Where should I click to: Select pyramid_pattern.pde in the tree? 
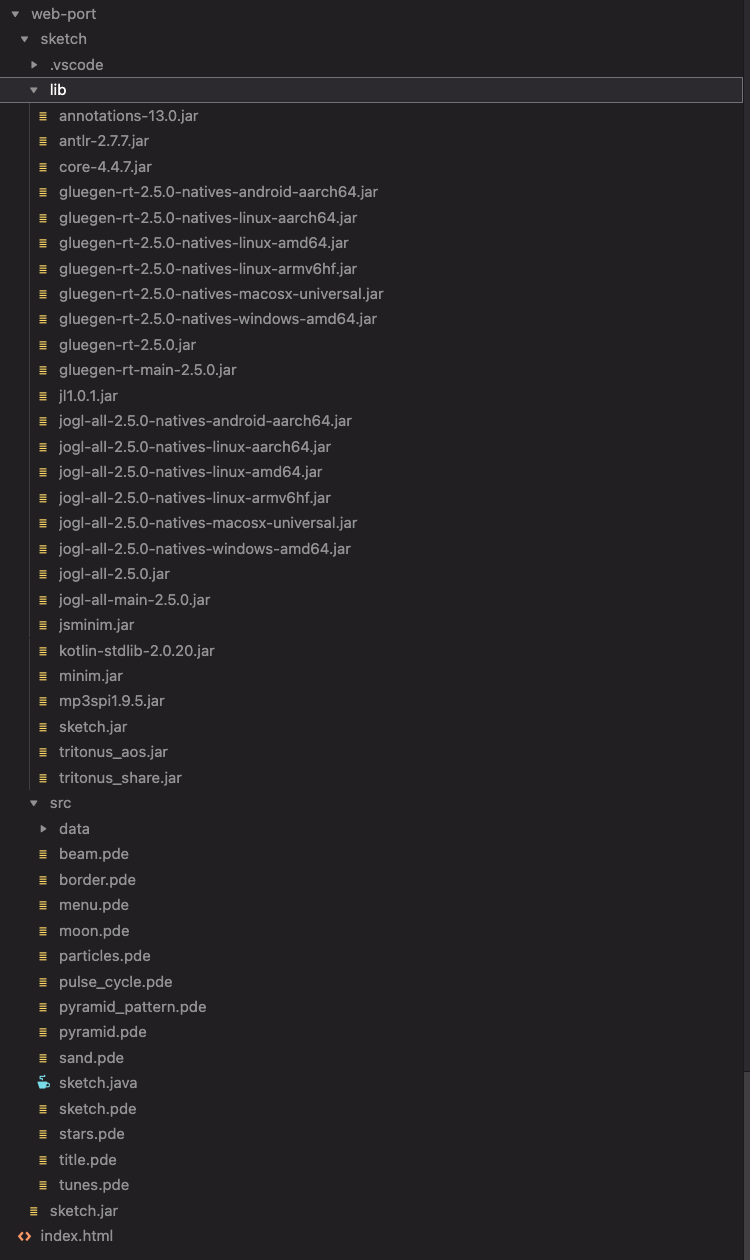coord(132,1007)
